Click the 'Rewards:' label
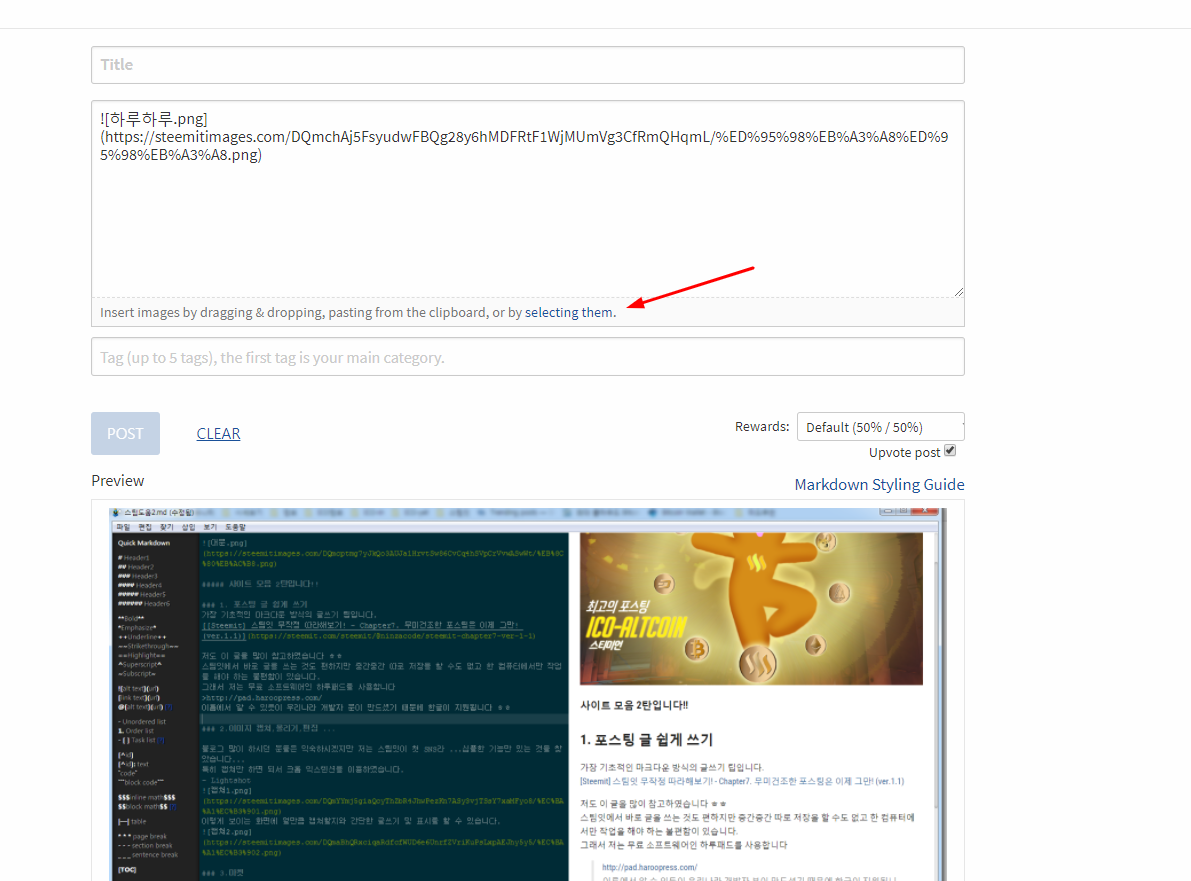The height and width of the screenshot is (881, 1191). pos(762,427)
